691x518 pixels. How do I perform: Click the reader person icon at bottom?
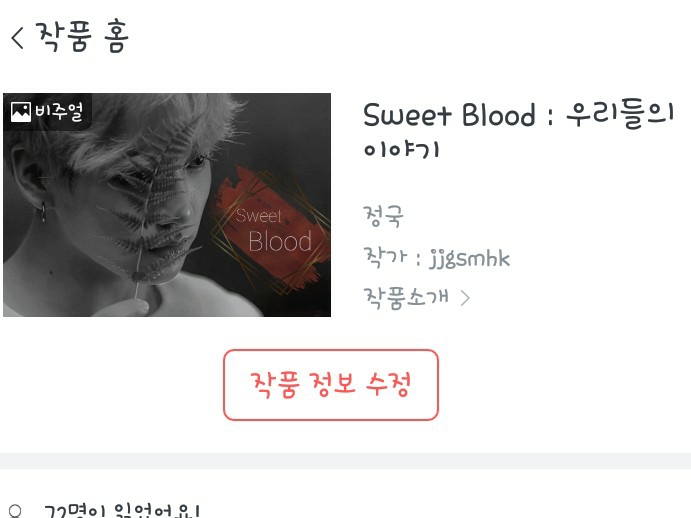(15, 512)
